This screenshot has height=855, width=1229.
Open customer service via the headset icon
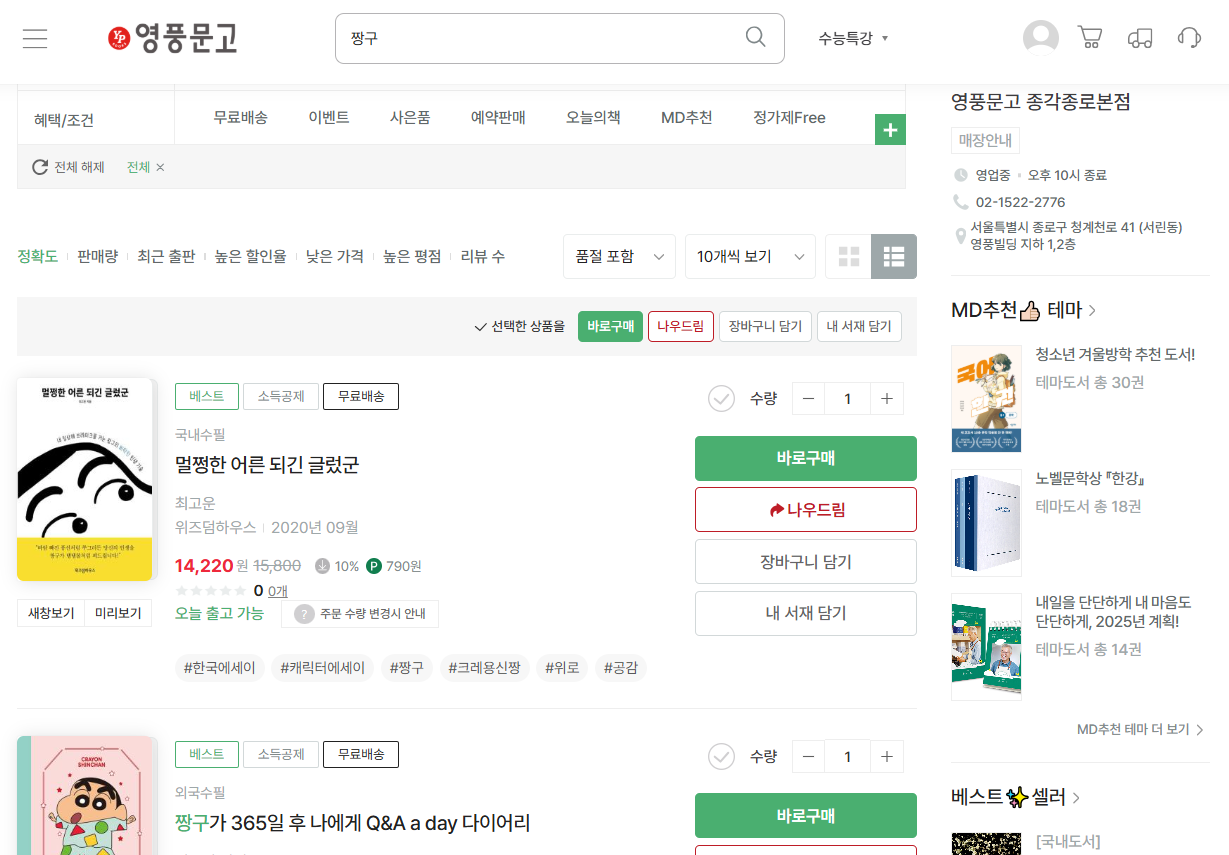[1189, 37]
